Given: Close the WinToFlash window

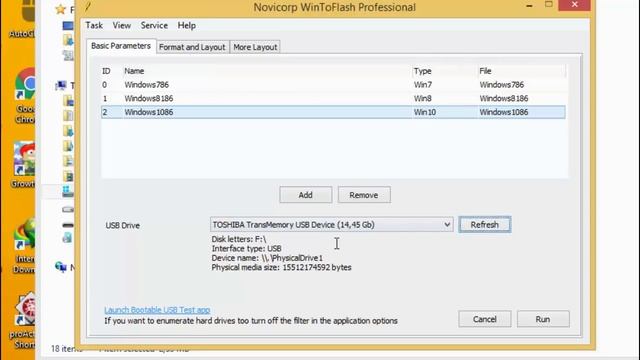Looking at the screenshot, I should coord(574,4).
